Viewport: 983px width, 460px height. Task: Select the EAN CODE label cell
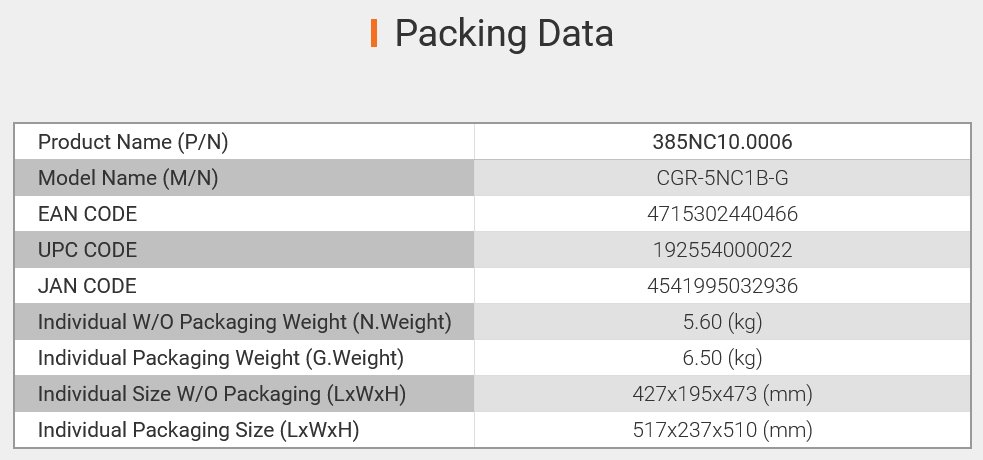(87, 214)
